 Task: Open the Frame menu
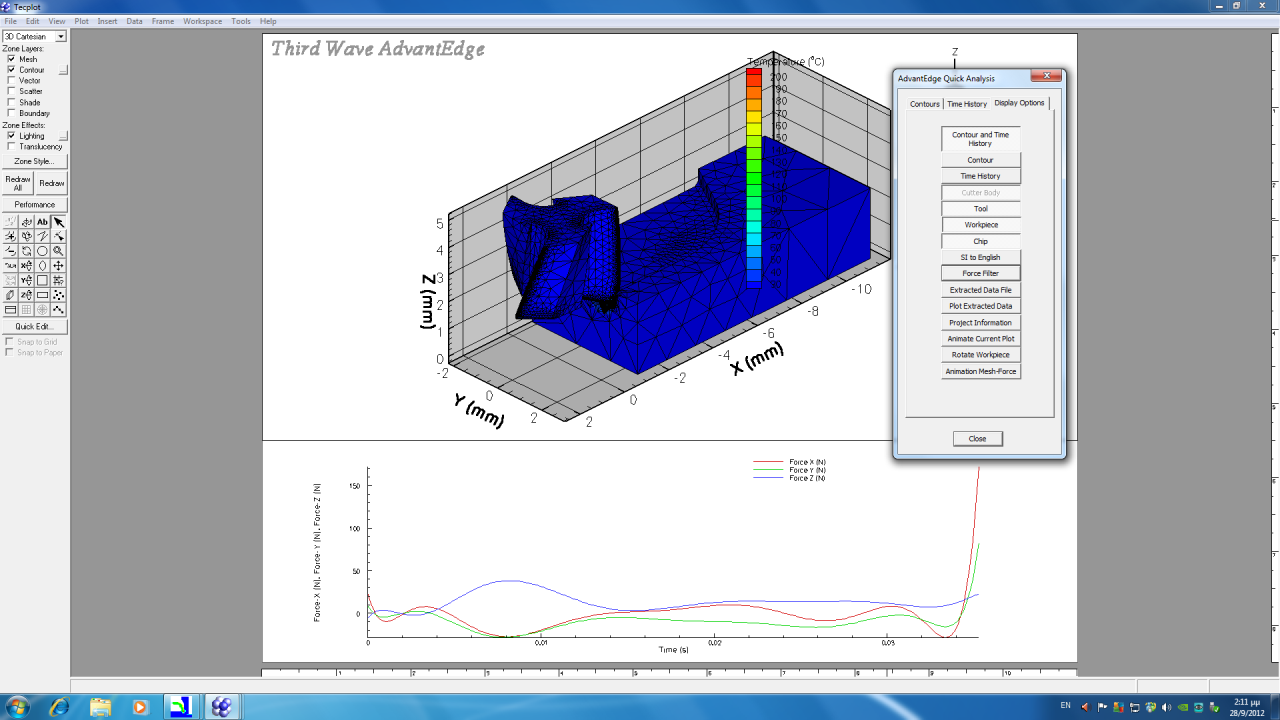pyautogui.click(x=163, y=21)
